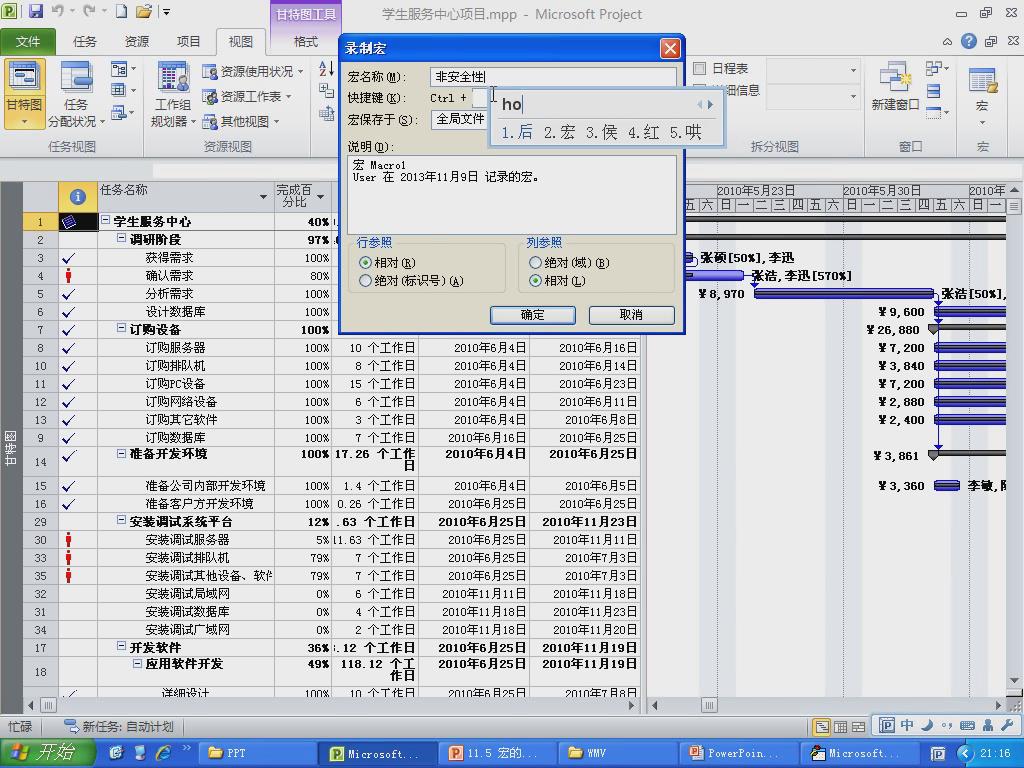This screenshot has height=768, width=1024.
Task: Click the macro description text area
Action: click(512, 194)
